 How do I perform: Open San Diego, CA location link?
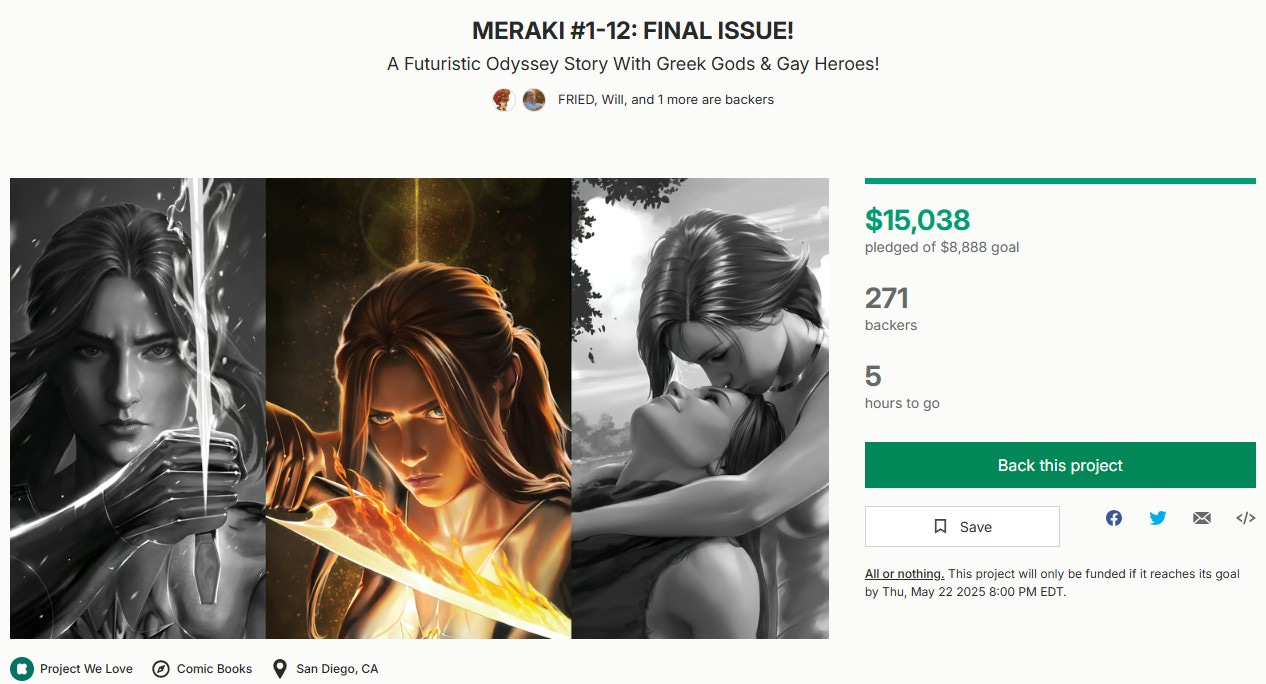[x=337, y=669]
